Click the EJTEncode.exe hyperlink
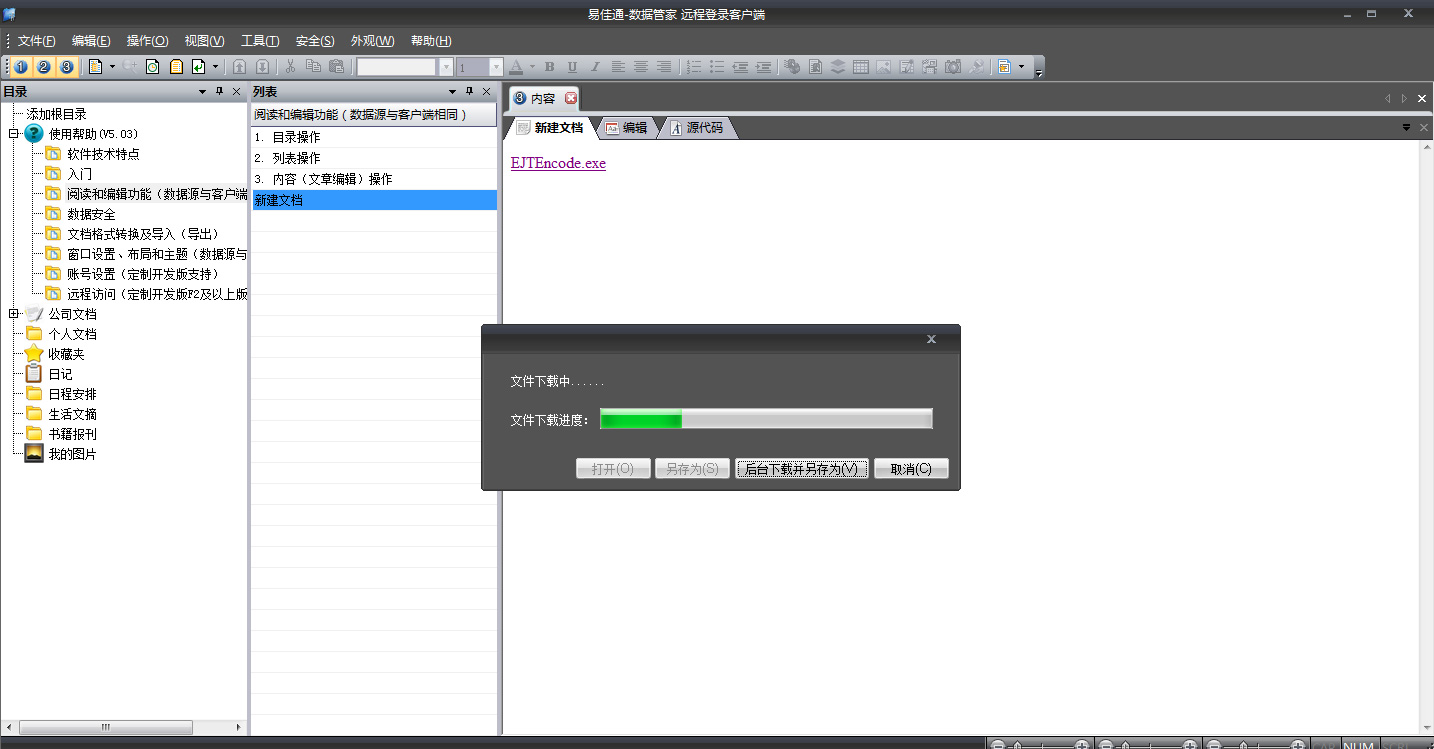1434x749 pixels. click(558, 163)
